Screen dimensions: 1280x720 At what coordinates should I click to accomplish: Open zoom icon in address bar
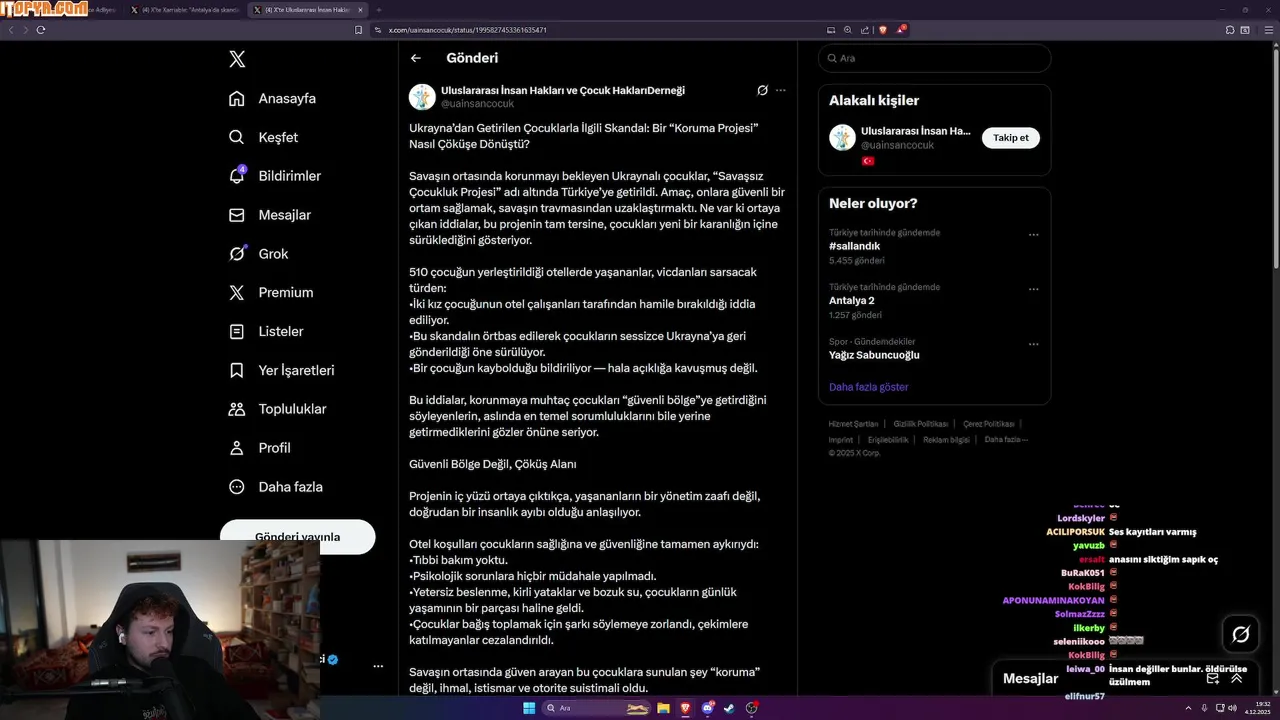click(x=848, y=30)
